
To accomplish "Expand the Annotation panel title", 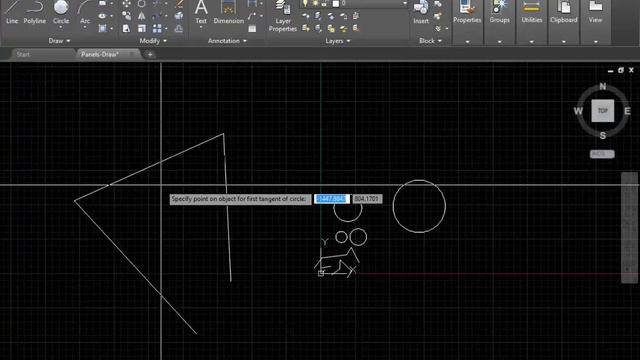I will 227,41.
